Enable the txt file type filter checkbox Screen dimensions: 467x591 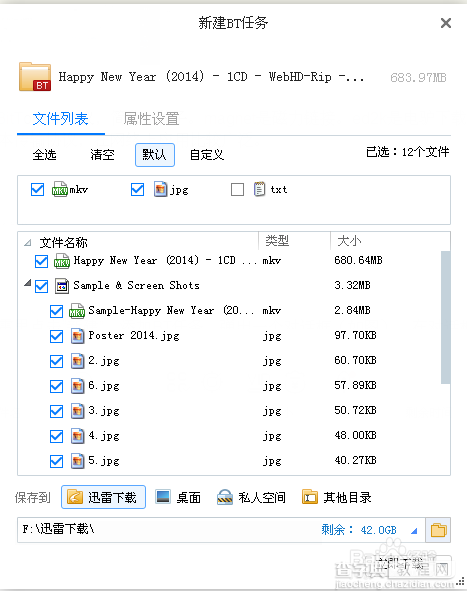tap(237, 190)
